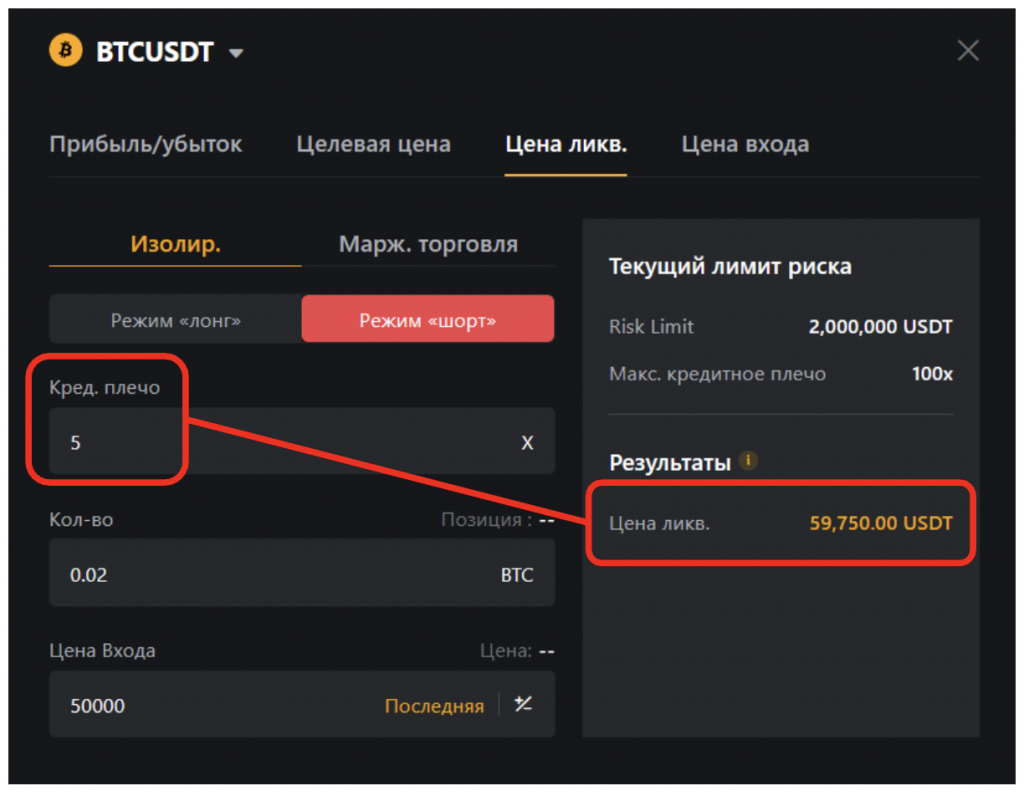Viewport: 1024px width, 796px height.
Task: Open the BTCUSDT pair dropdown arrow
Action: 236,54
